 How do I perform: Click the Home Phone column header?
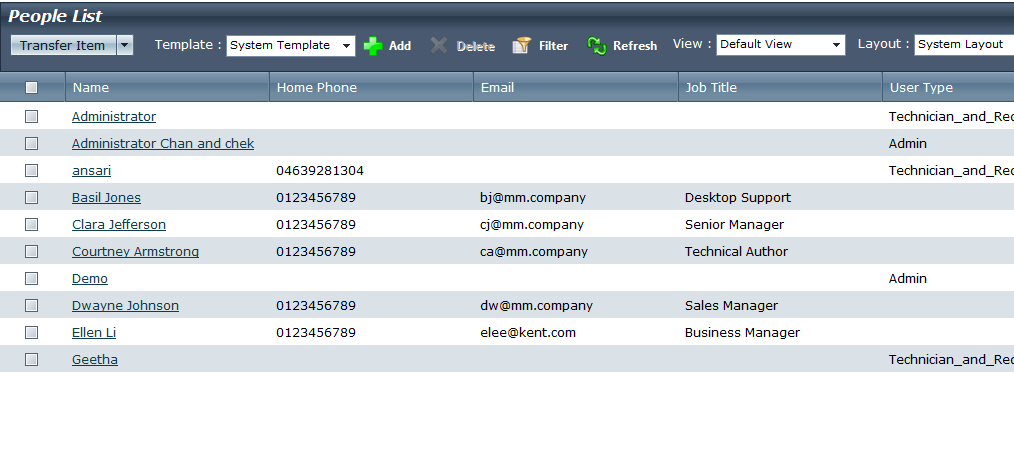point(316,88)
